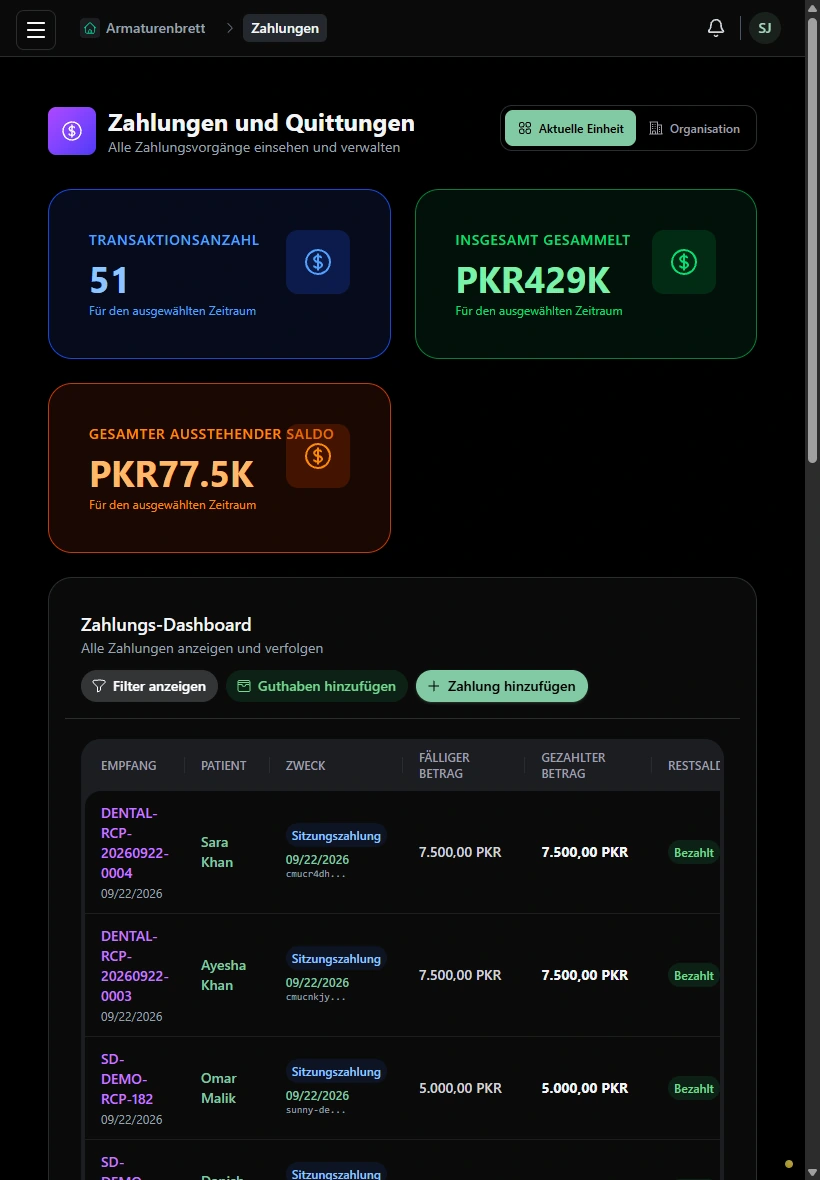Click the notification bell icon
Image resolution: width=820 pixels, height=1180 pixels.
coord(715,28)
